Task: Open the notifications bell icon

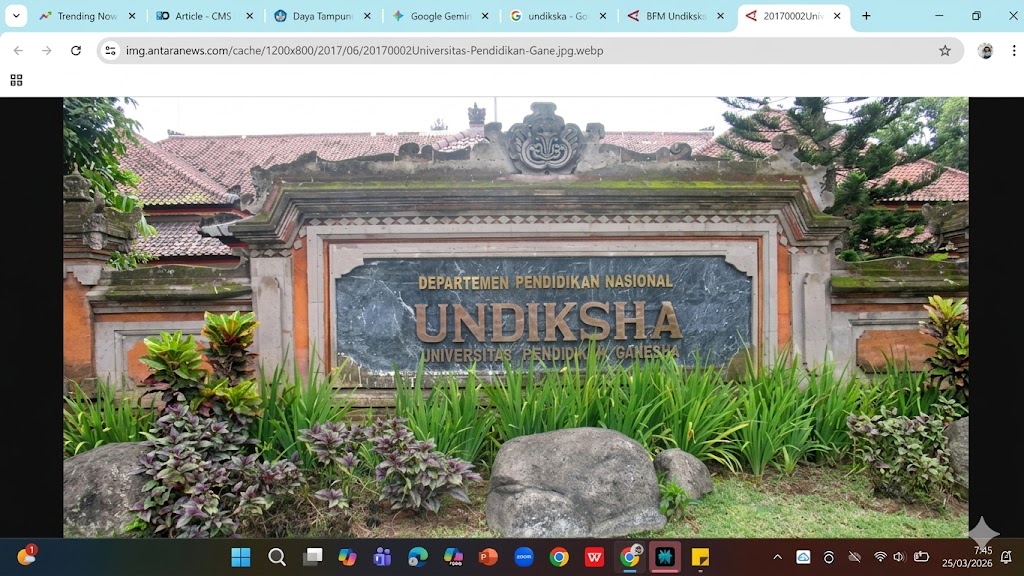Action: [x=1006, y=557]
